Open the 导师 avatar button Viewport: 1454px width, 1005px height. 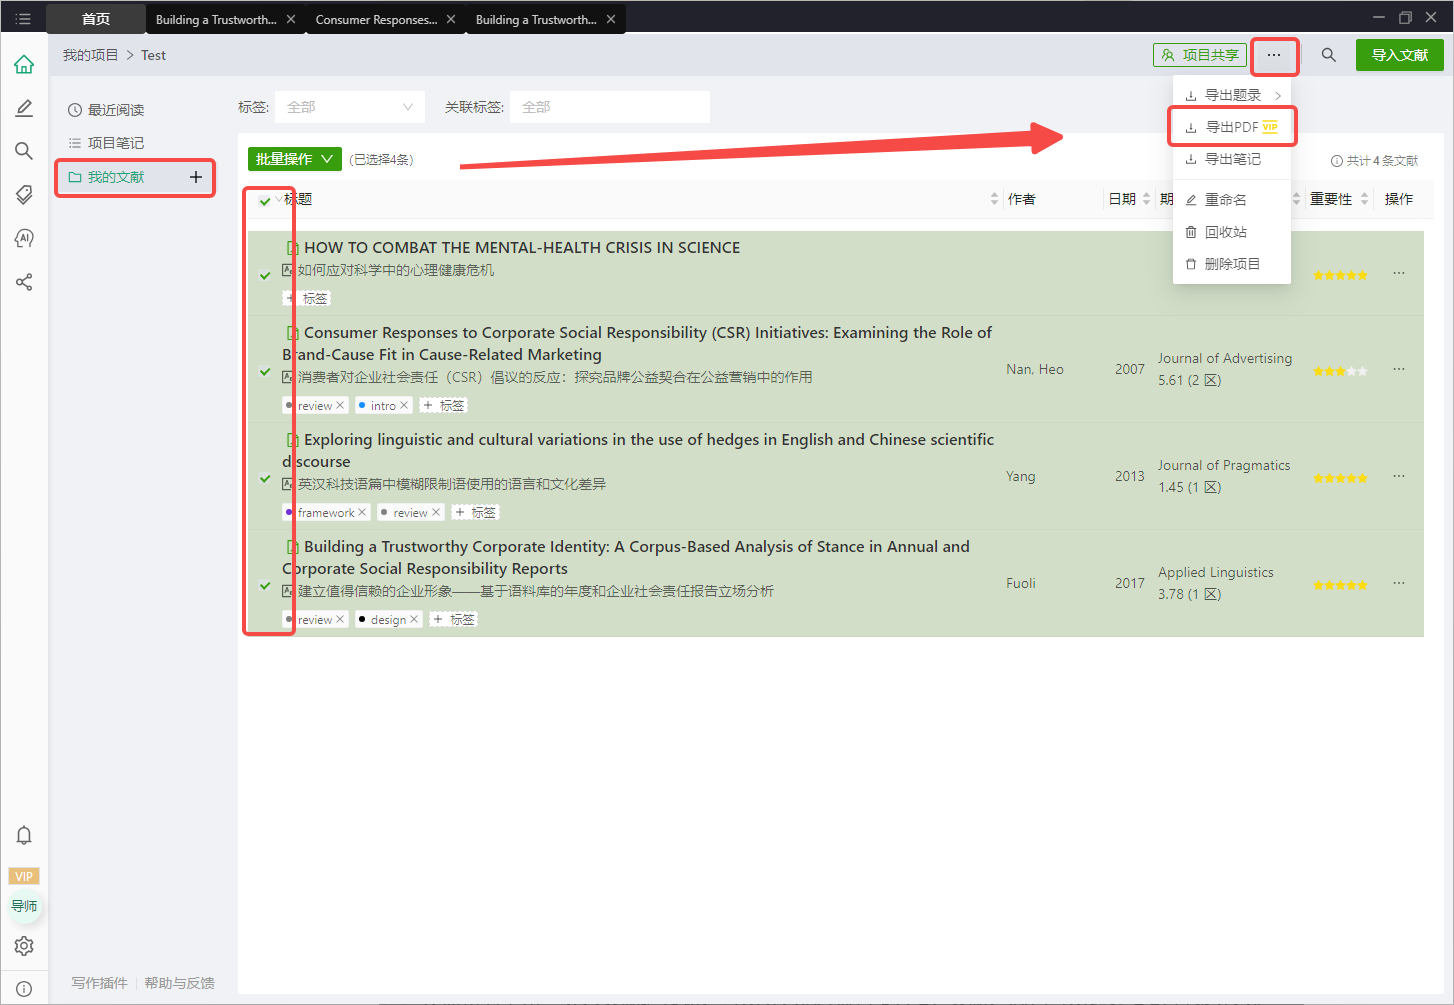pyautogui.click(x=24, y=906)
